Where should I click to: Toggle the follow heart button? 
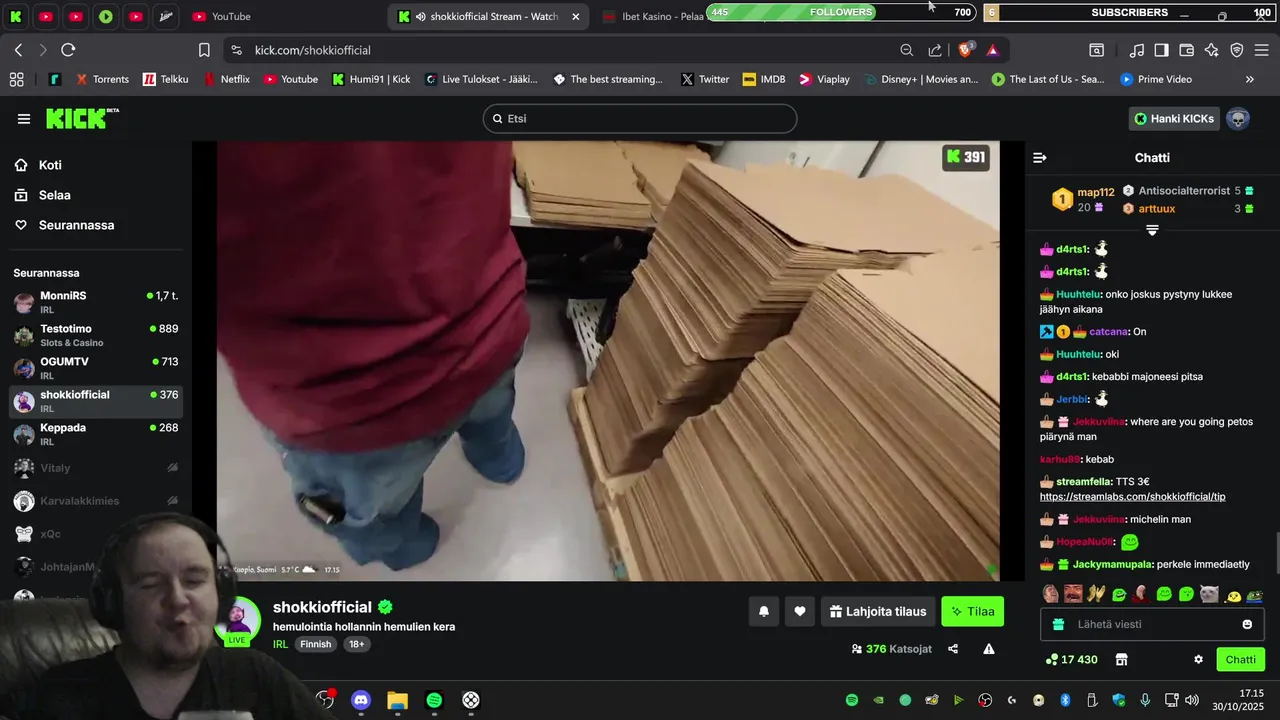click(800, 611)
